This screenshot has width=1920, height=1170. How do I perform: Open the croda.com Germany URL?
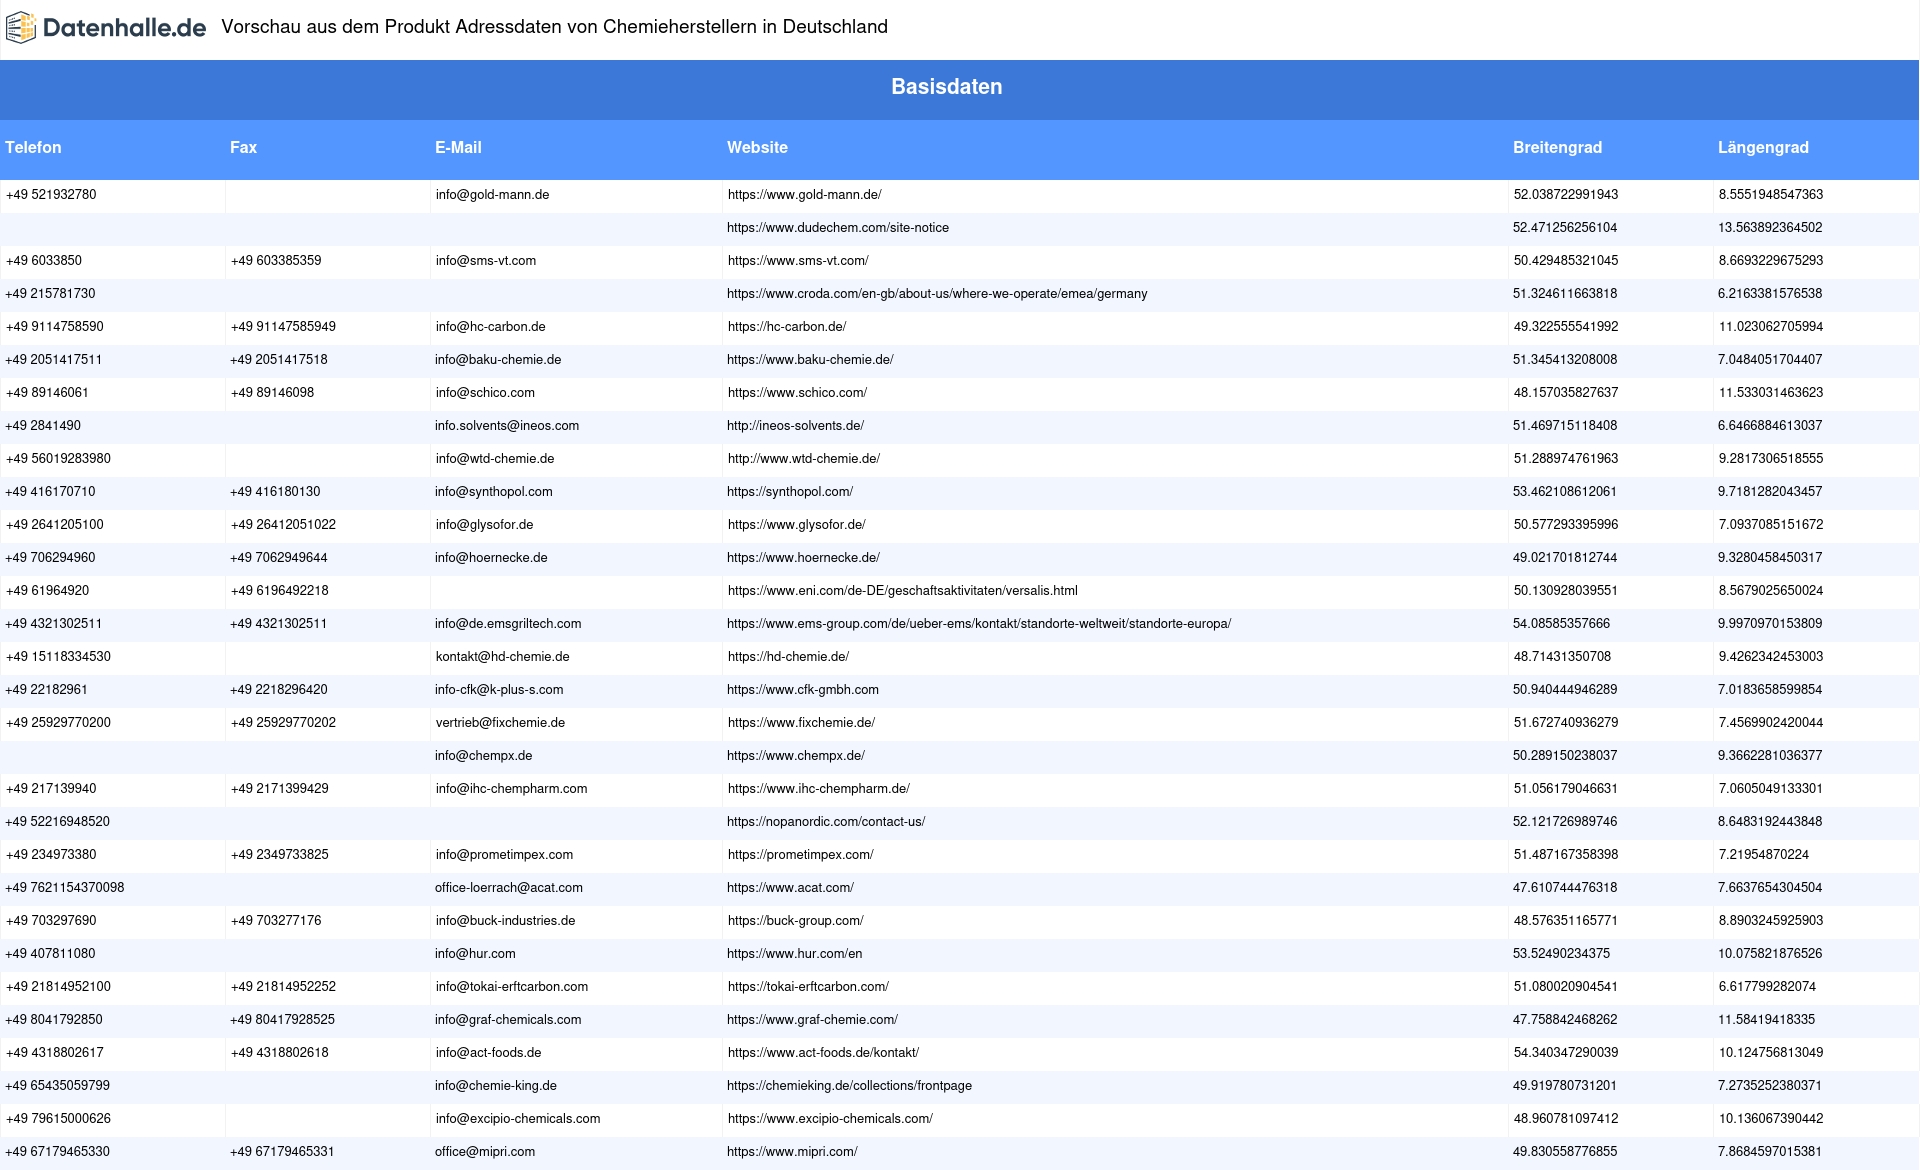(937, 294)
